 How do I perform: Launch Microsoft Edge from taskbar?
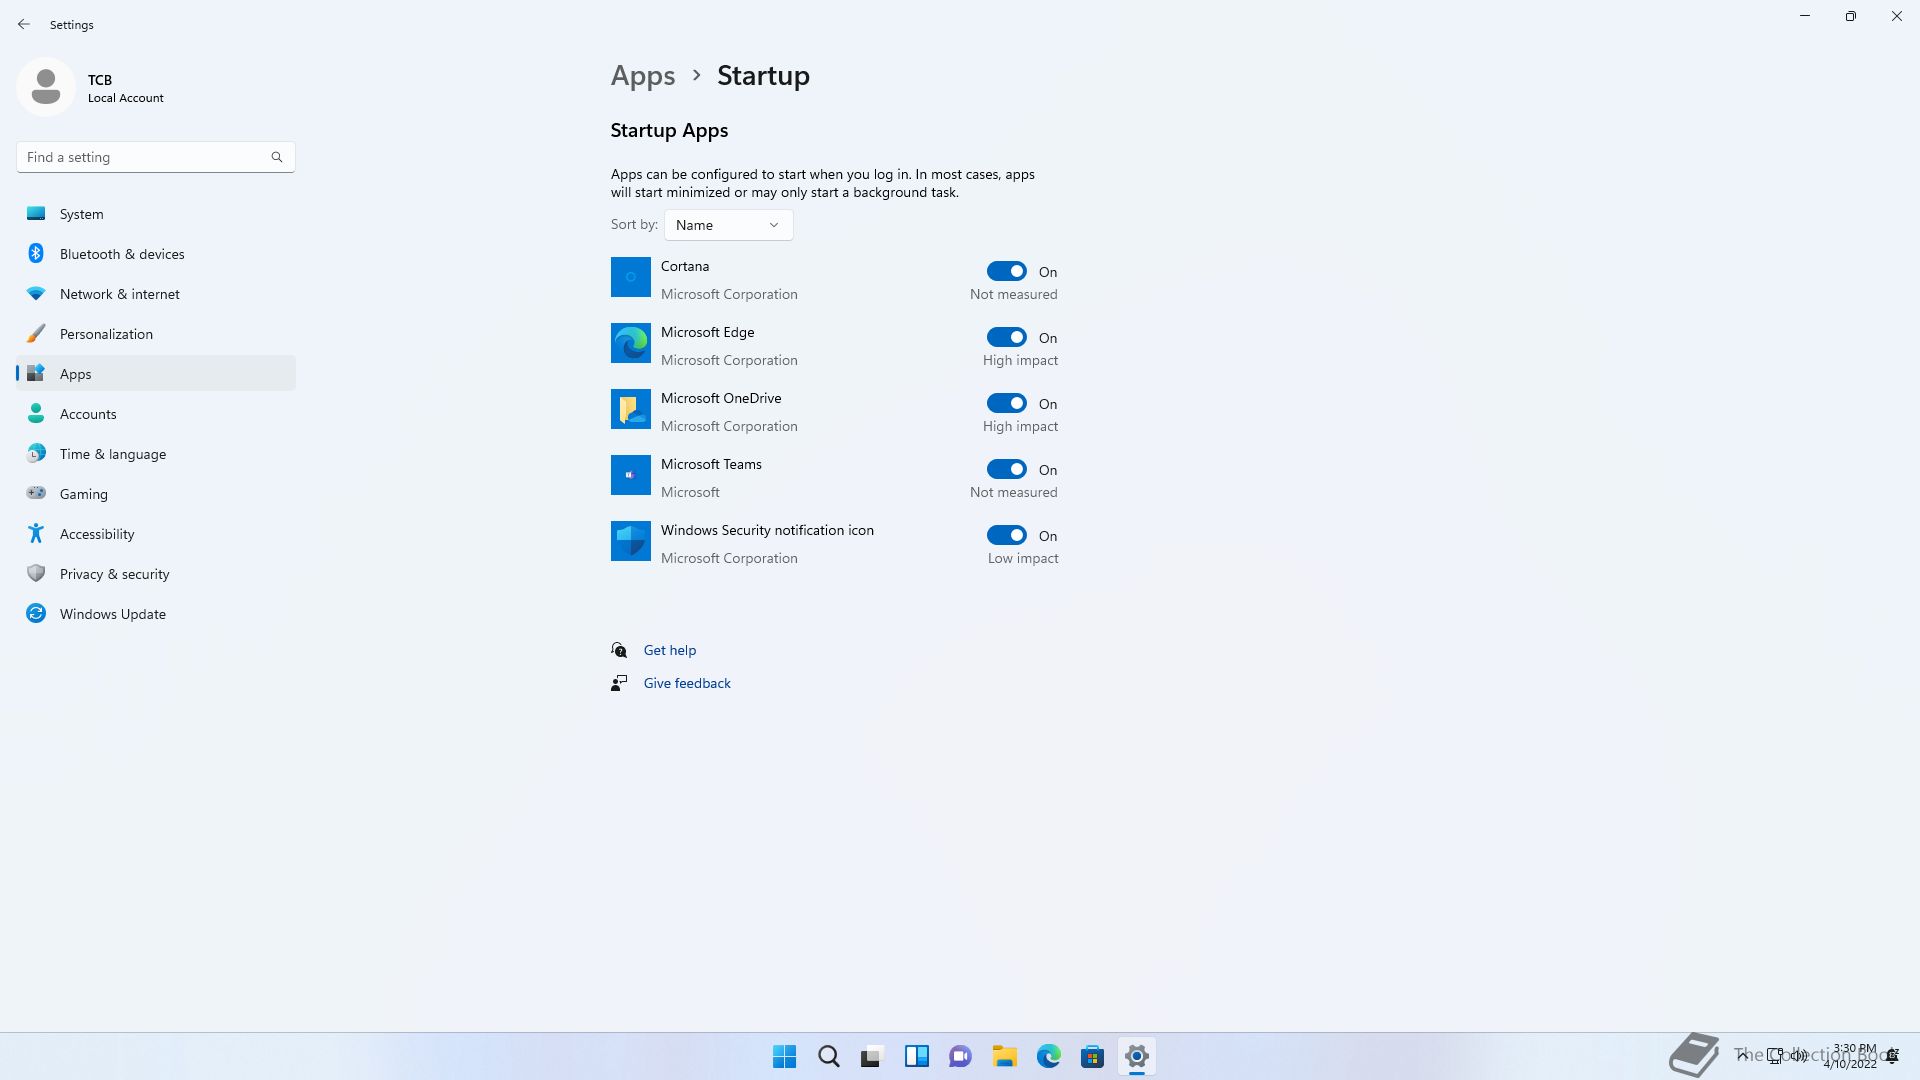[x=1049, y=1056]
